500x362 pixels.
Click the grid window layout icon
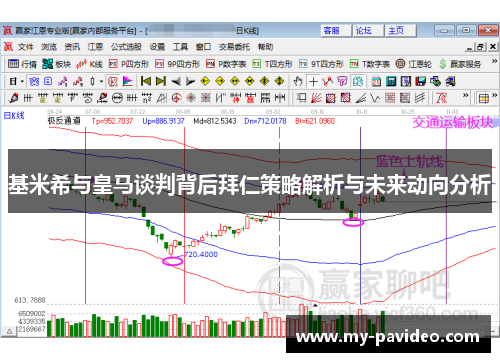pyautogui.click(x=484, y=98)
